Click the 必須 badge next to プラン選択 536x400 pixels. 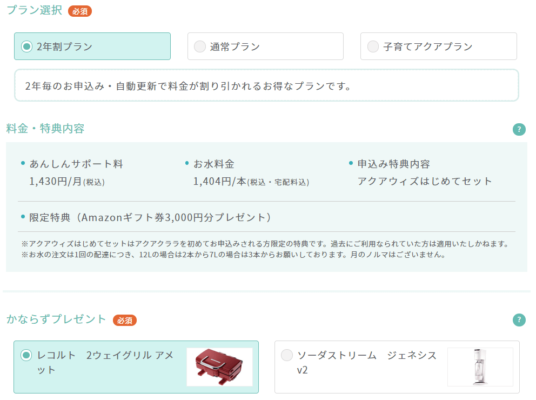[x=80, y=11]
